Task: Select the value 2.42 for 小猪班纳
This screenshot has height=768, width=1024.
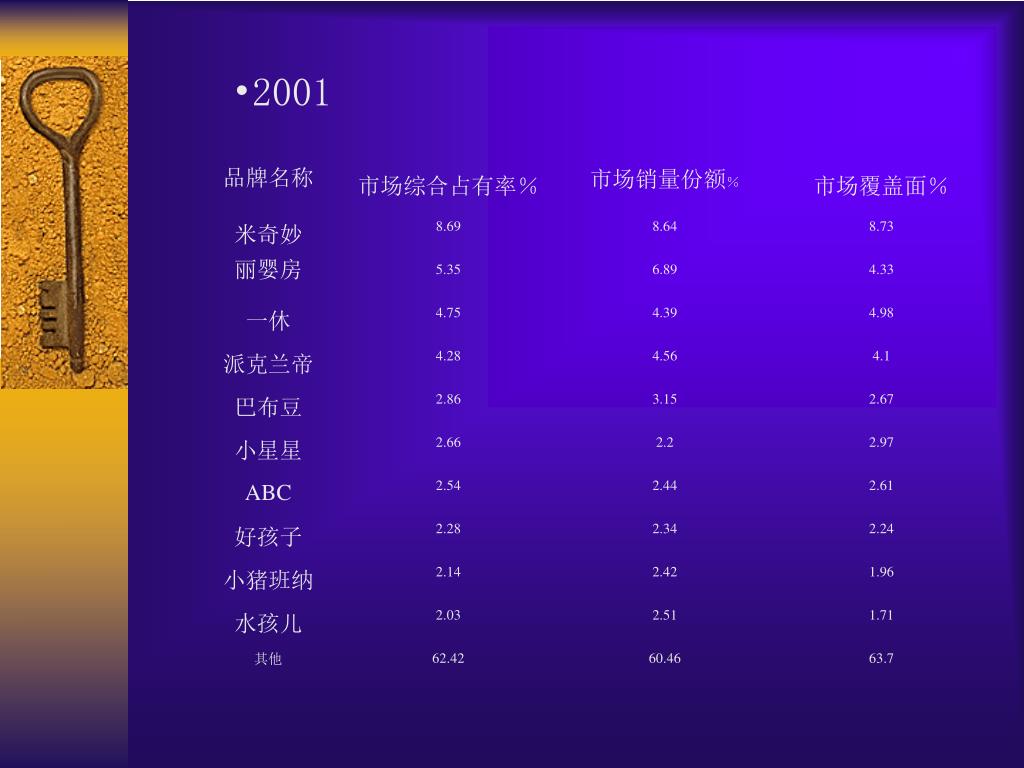Action: [665, 572]
